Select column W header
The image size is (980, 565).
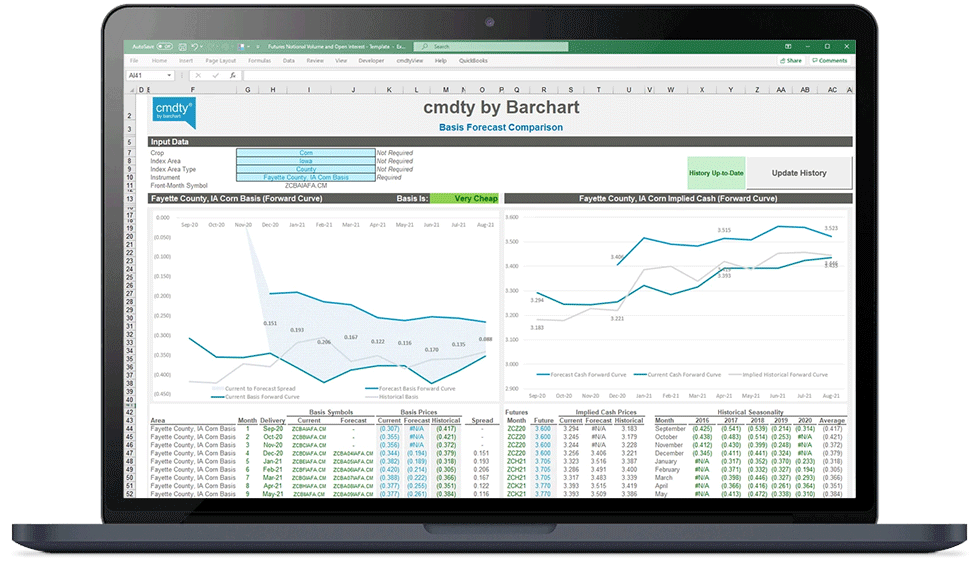671,90
